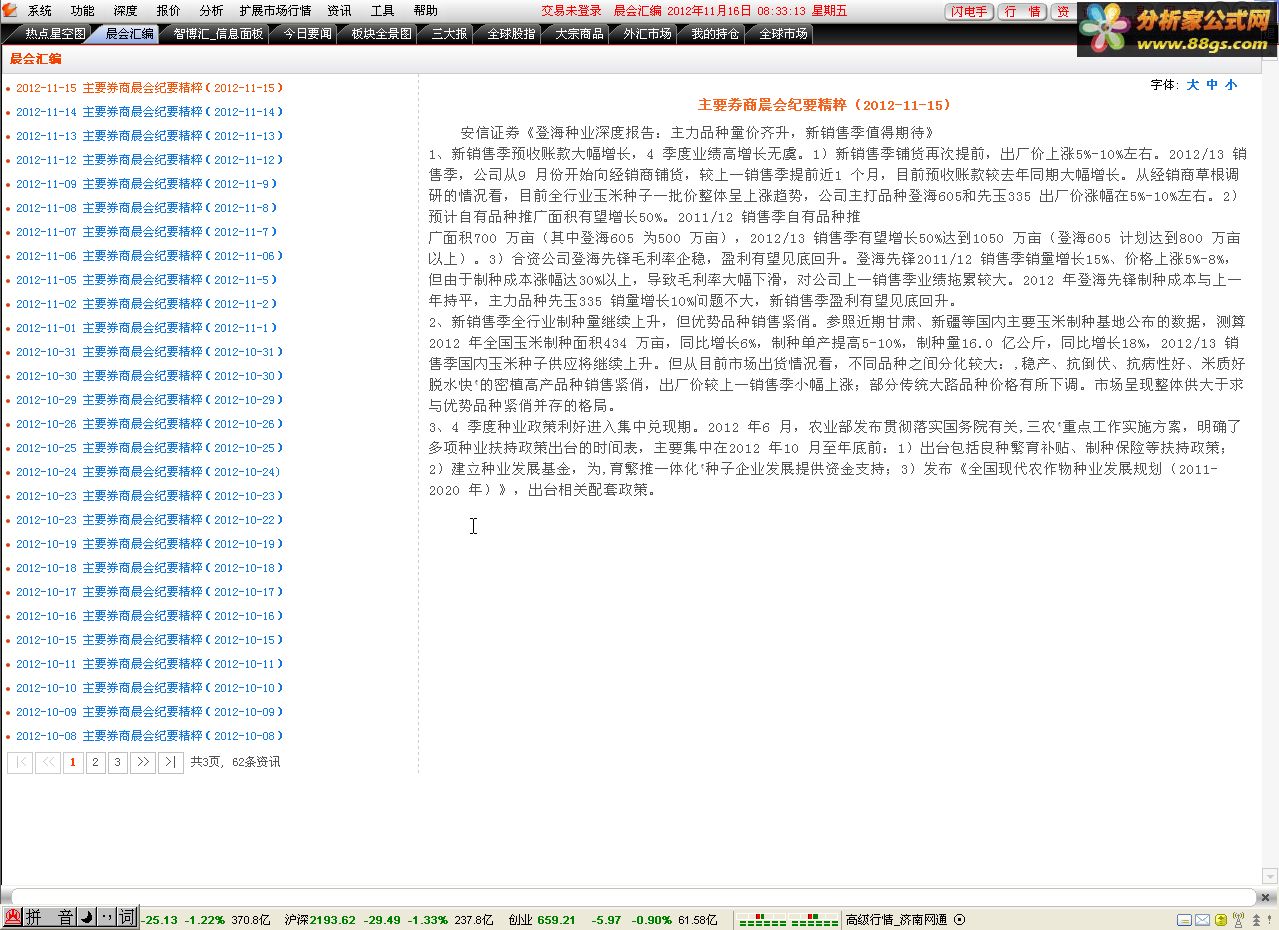Toggle half-moon full/half-width icon

87,918
